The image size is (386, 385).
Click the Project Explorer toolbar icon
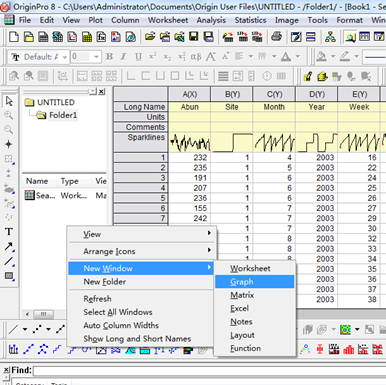coord(350,37)
